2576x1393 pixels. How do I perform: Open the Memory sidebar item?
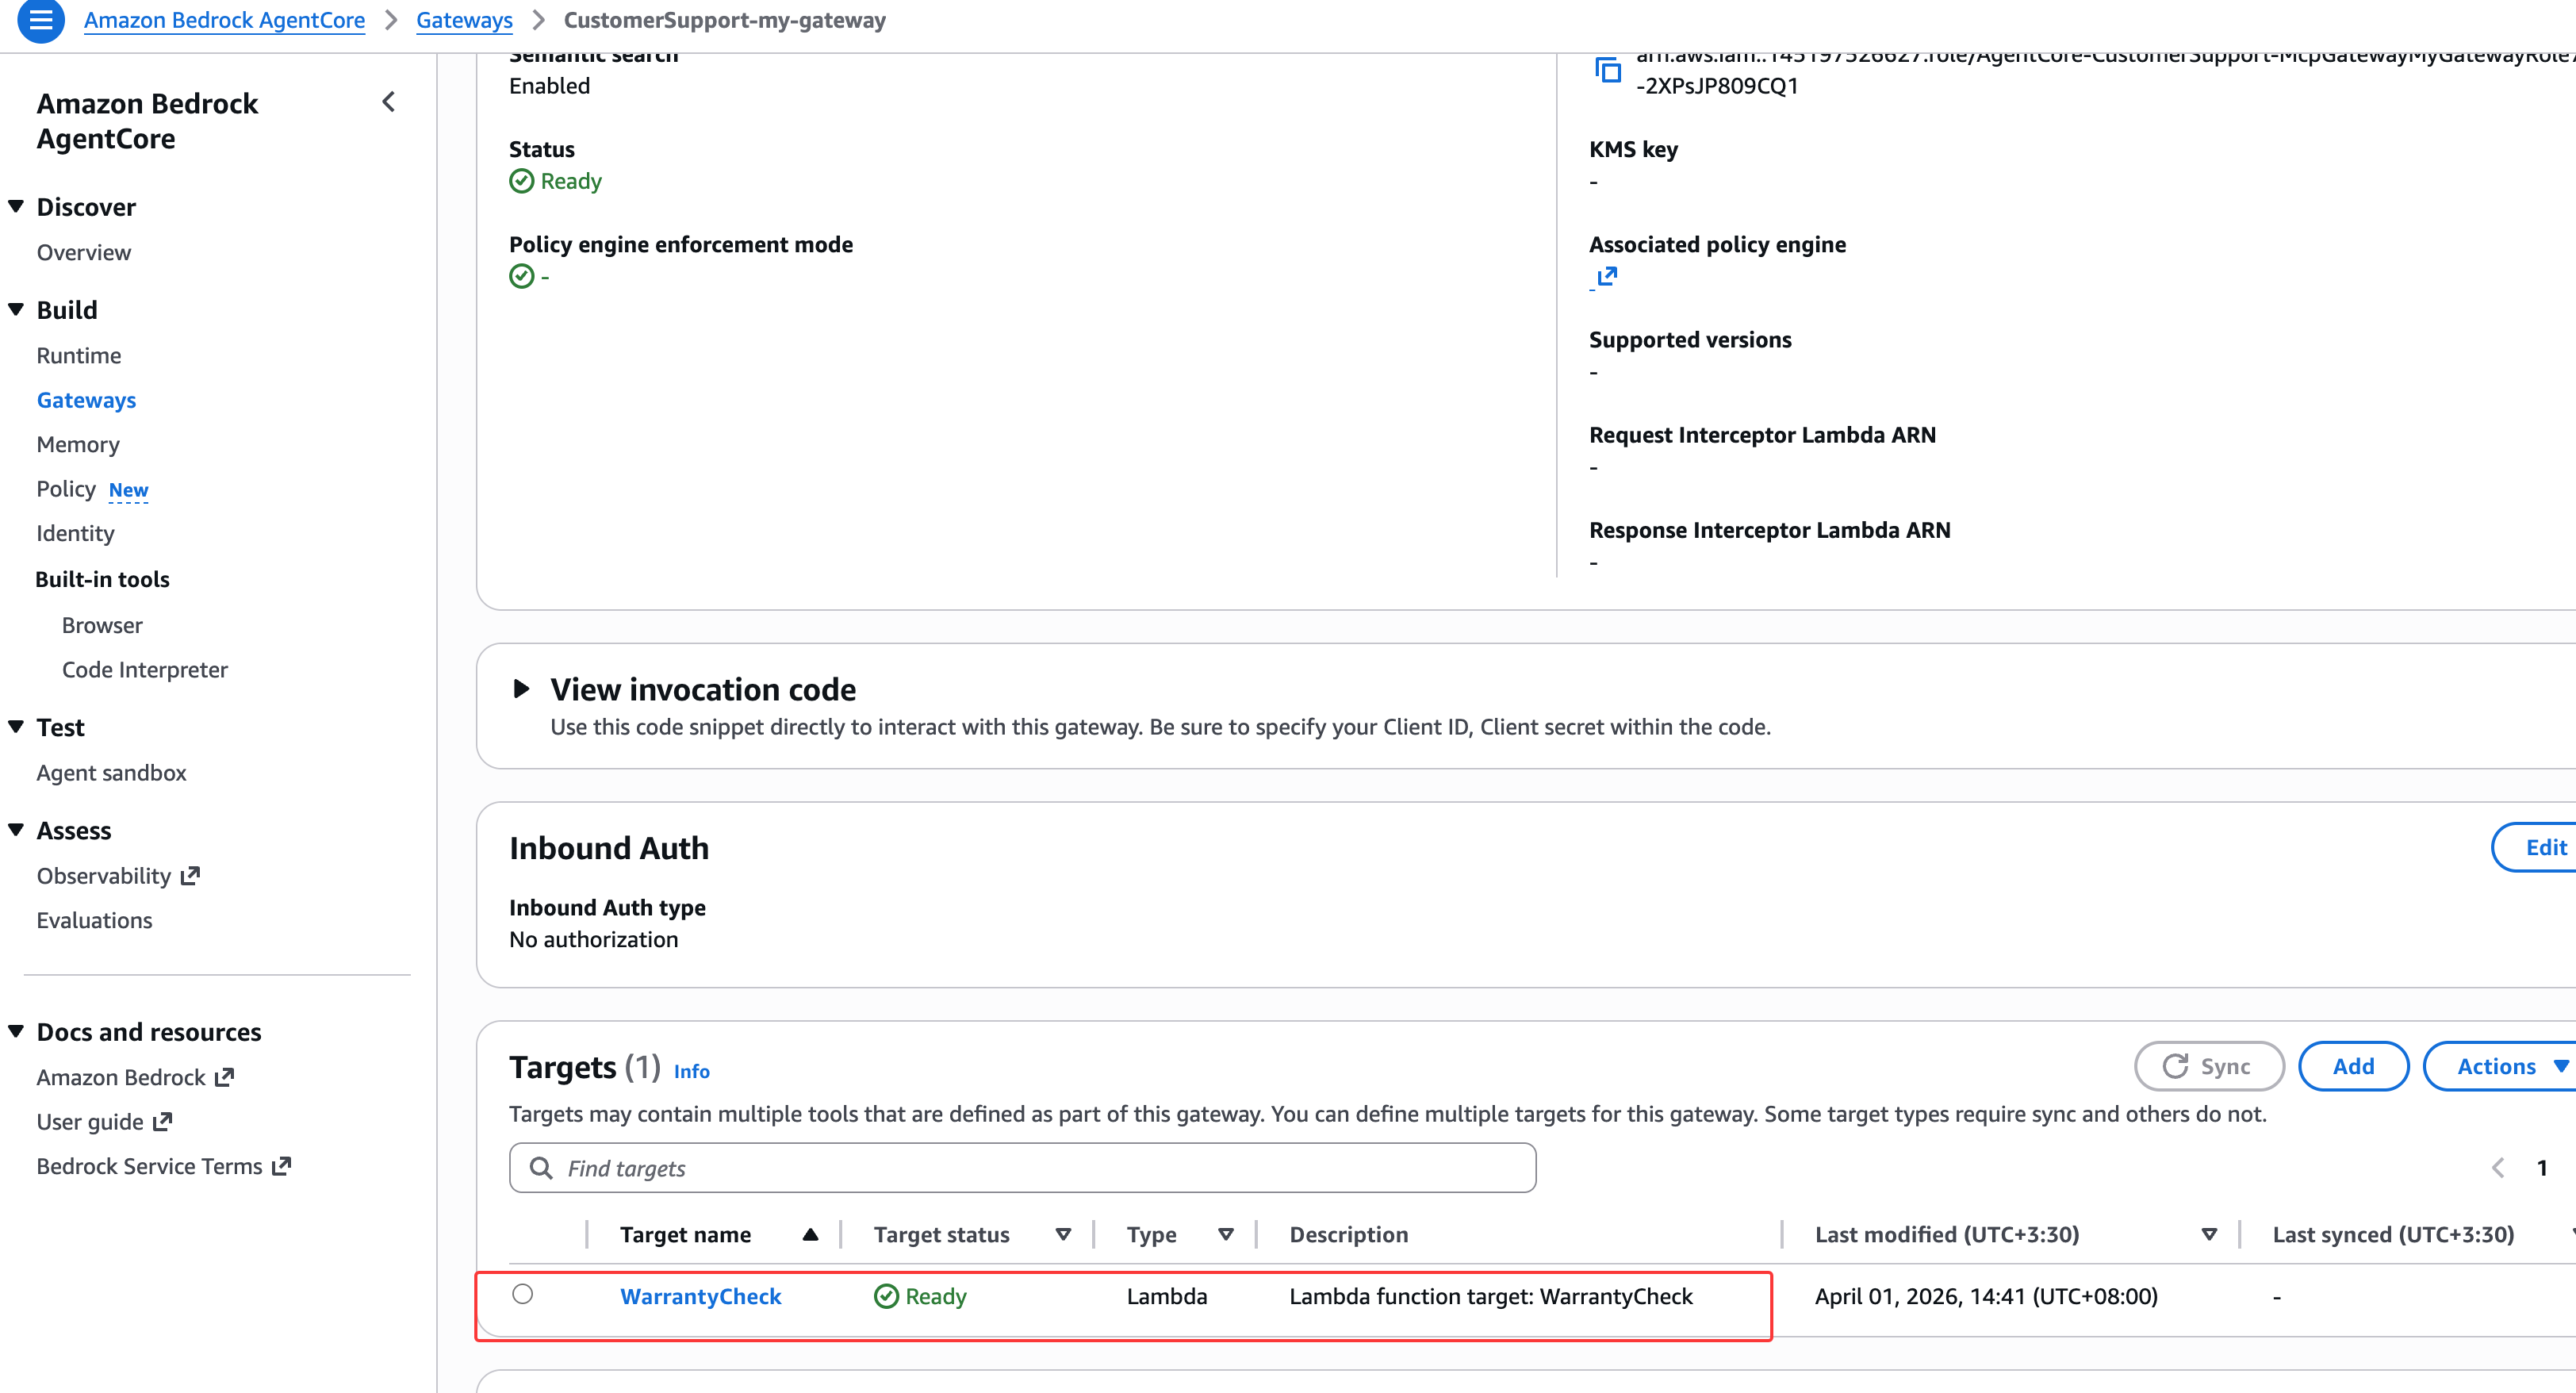[x=78, y=444]
